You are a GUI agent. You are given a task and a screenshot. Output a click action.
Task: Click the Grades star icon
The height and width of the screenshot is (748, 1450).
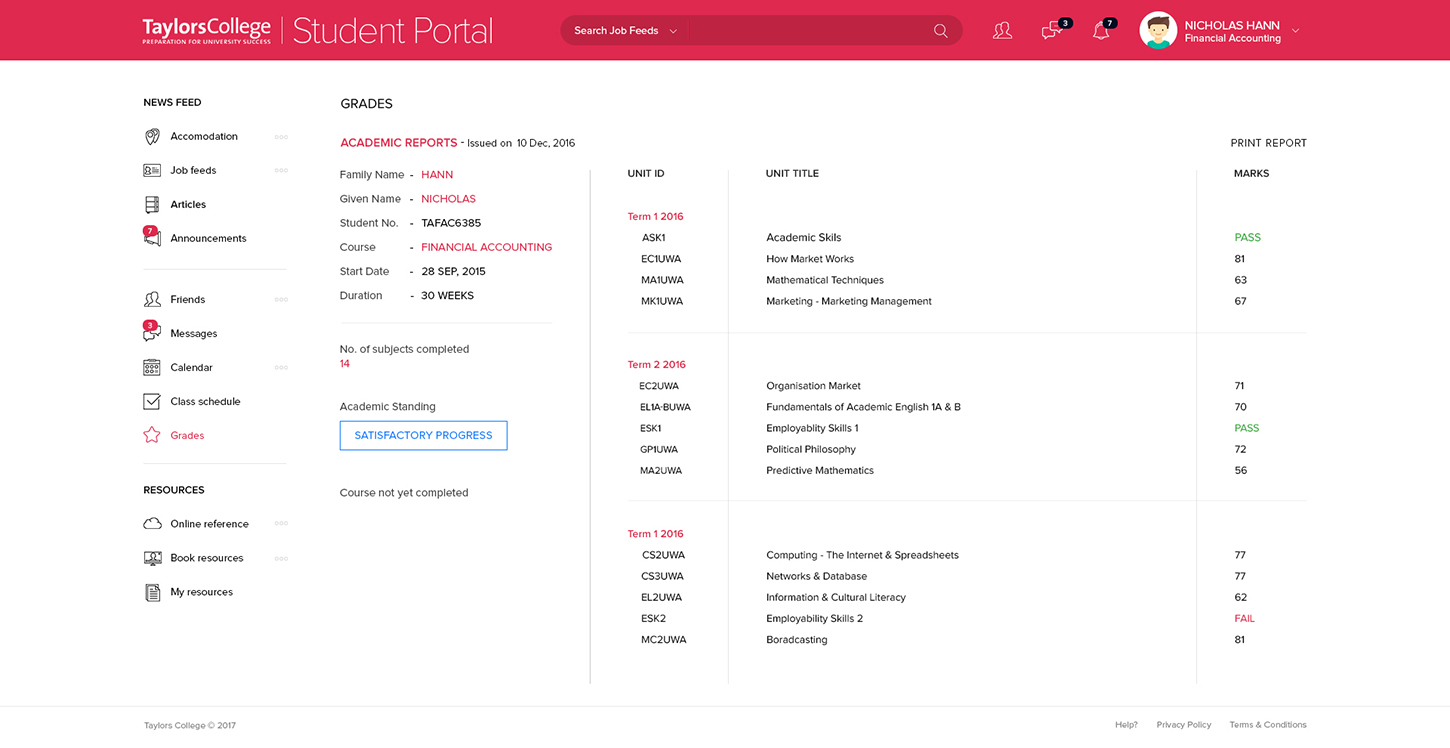point(152,435)
